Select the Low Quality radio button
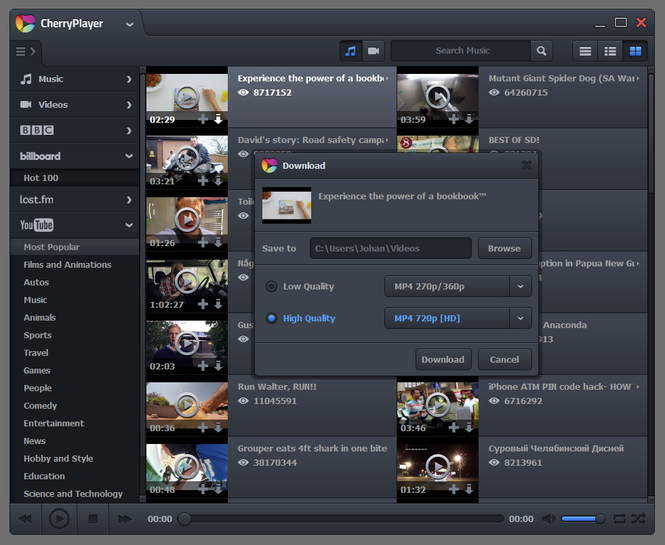 pos(271,286)
